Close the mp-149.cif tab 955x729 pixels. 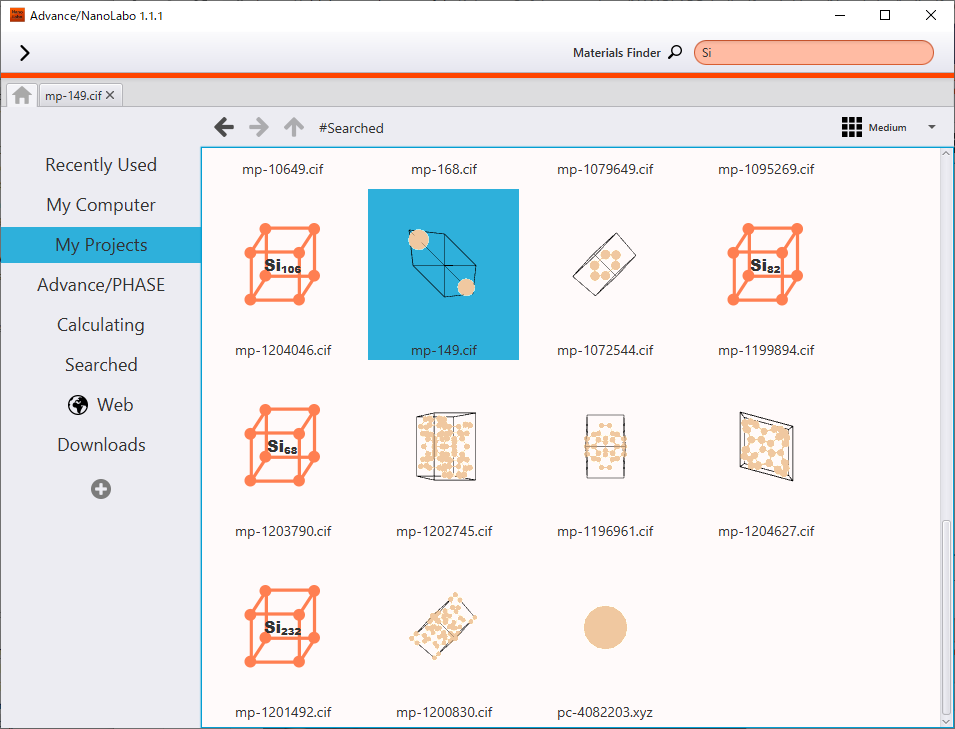pyautogui.click(x=110, y=95)
